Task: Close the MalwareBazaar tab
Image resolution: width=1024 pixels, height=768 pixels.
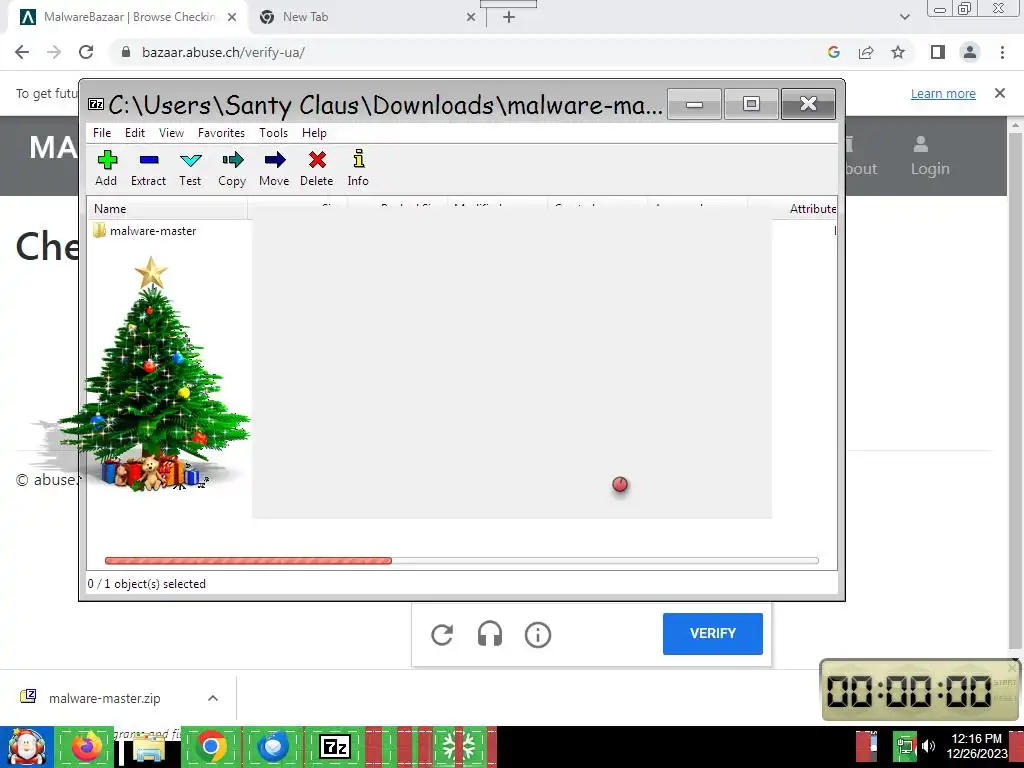Action: (x=232, y=17)
